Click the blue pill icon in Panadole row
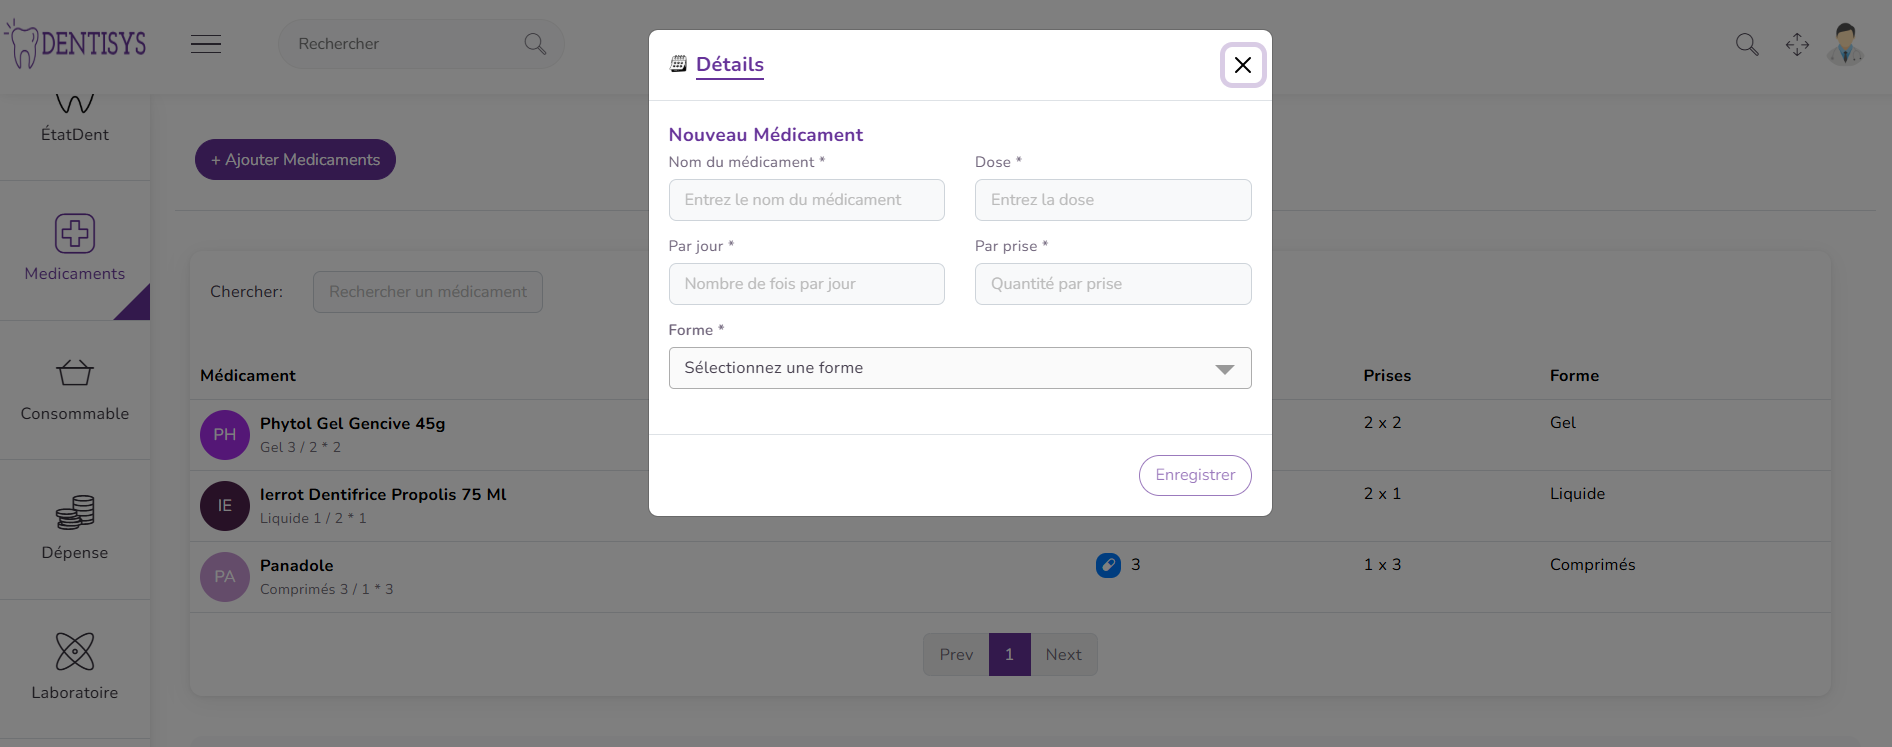Image resolution: width=1892 pixels, height=747 pixels. pyautogui.click(x=1108, y=565)
